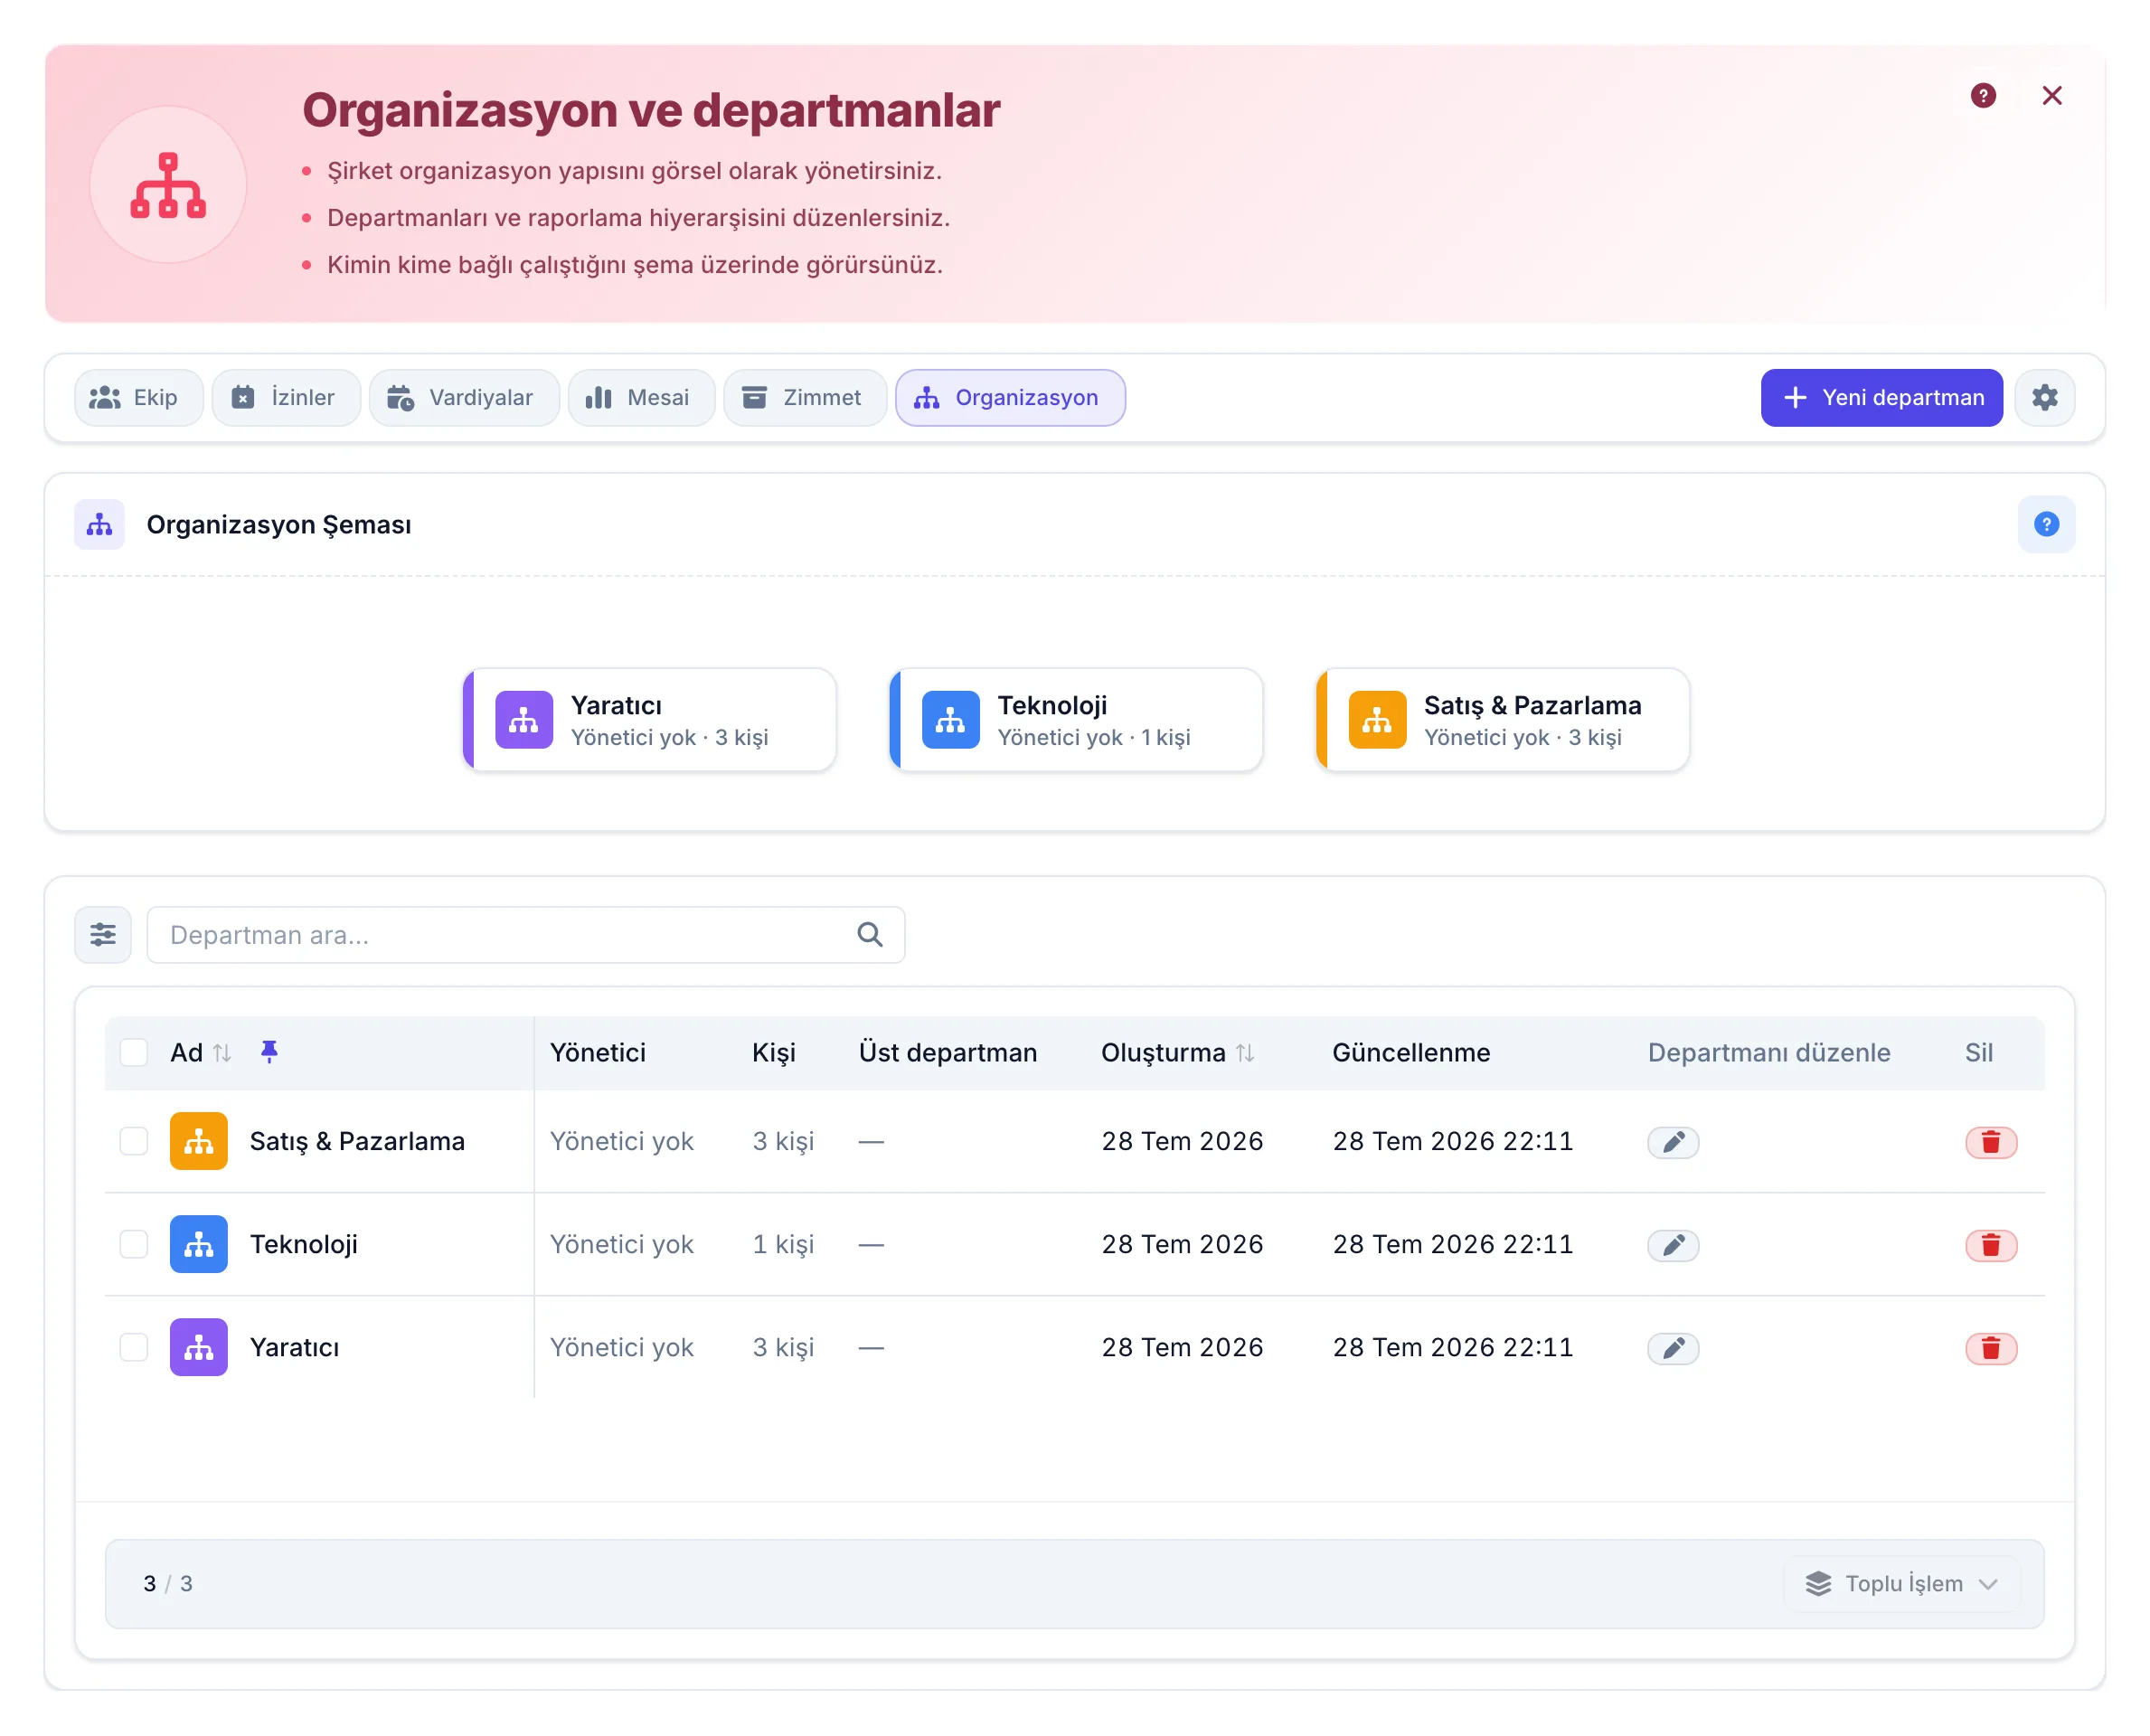Expand the Toplu İşlem dropdown
The image size is (2150, 1736).
pyautogui.click(x=1901, y=1583)
